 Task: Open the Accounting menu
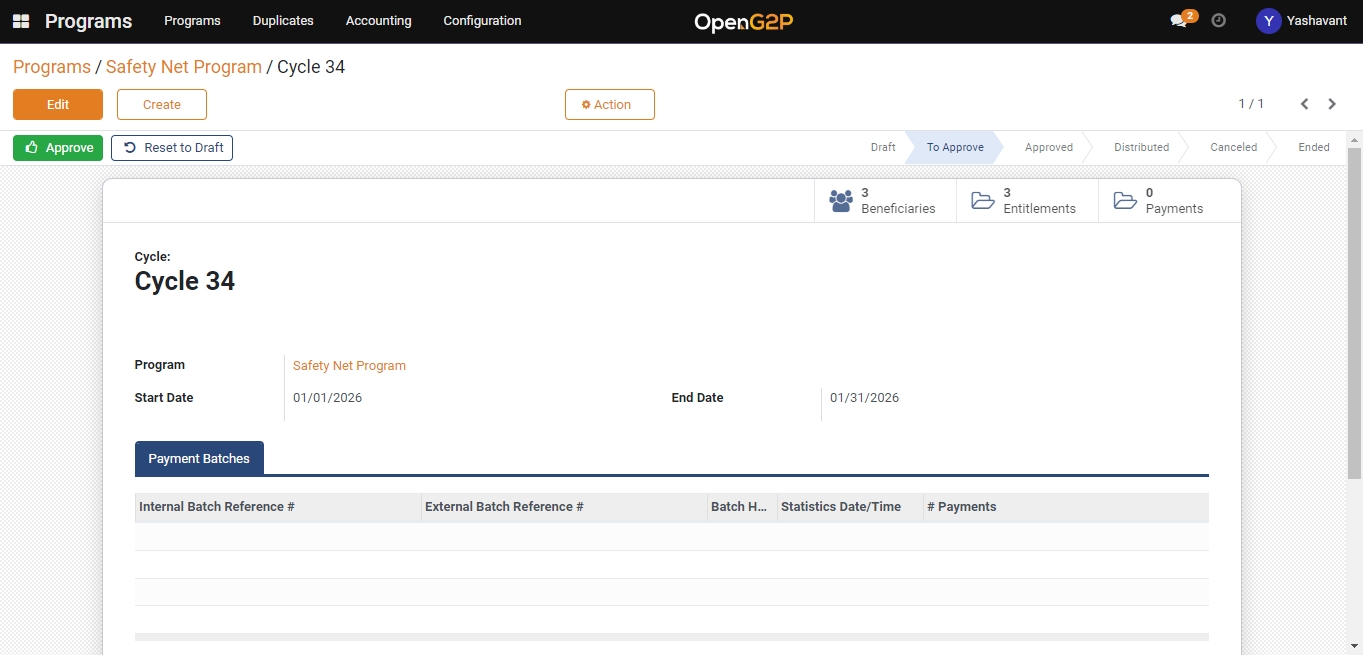pyautogui.click(x=378, y=21)
